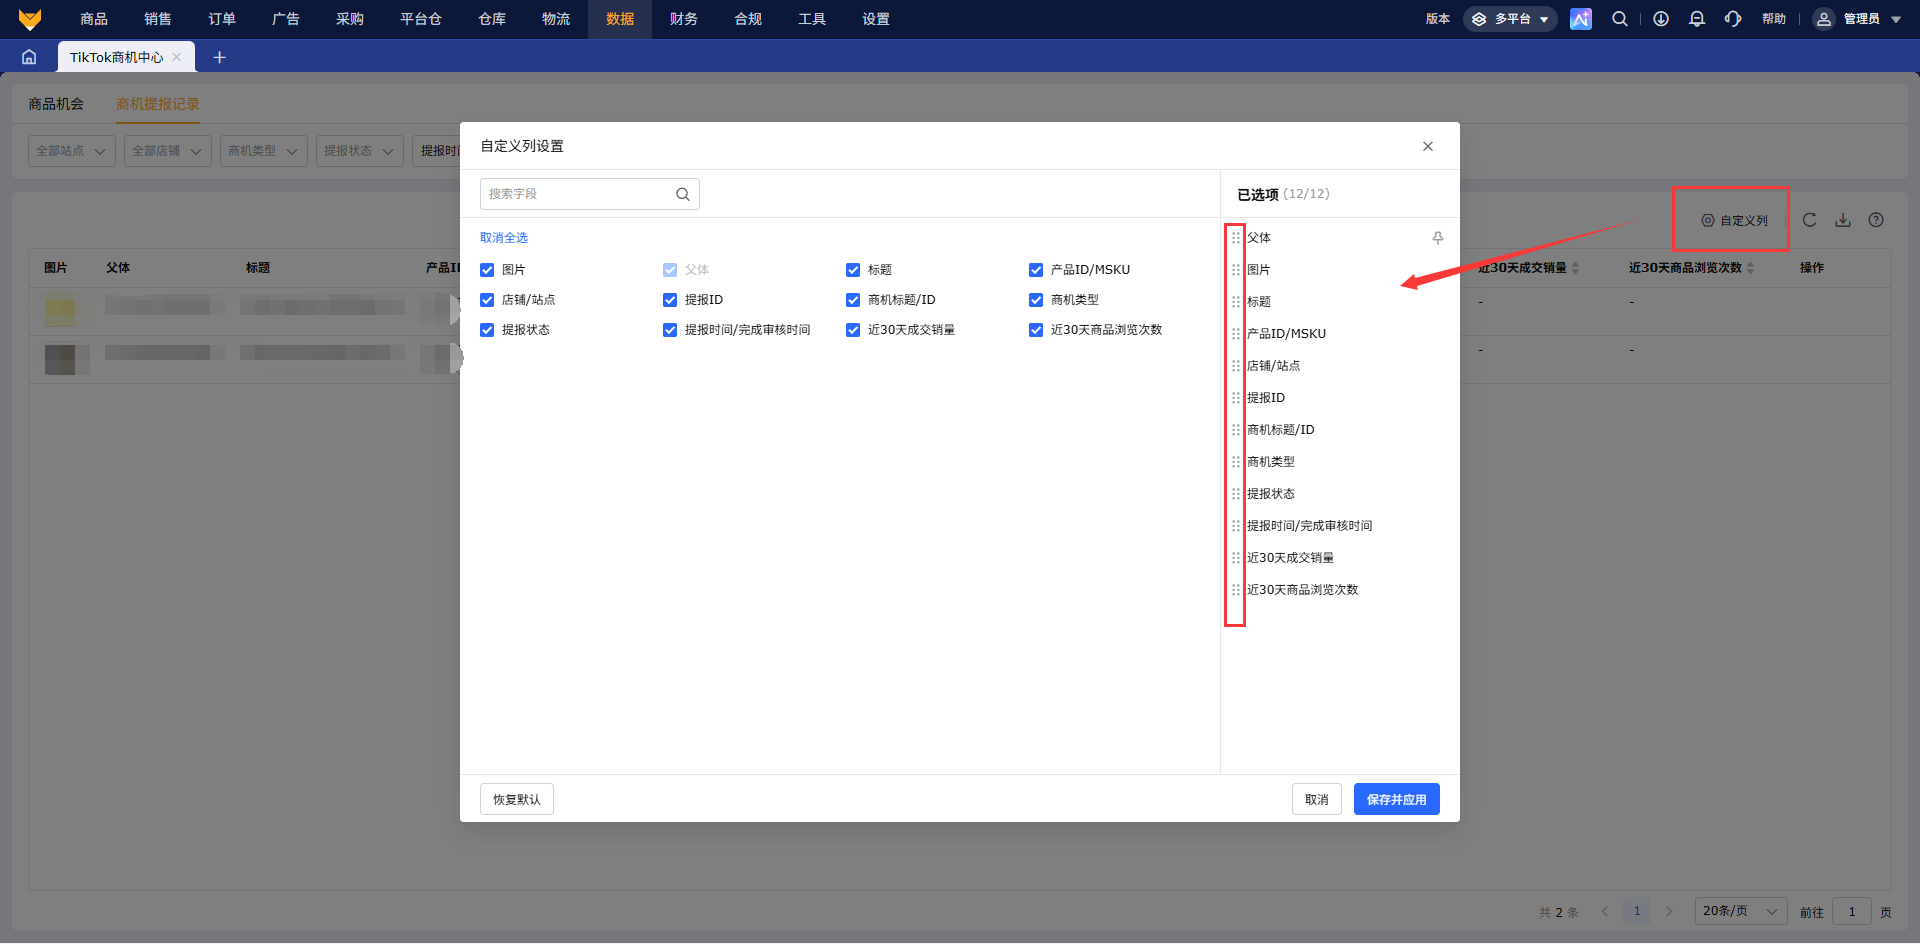Click the refresh icon beside 自定义列
1920x944 pixels.
click(1809, 220)
